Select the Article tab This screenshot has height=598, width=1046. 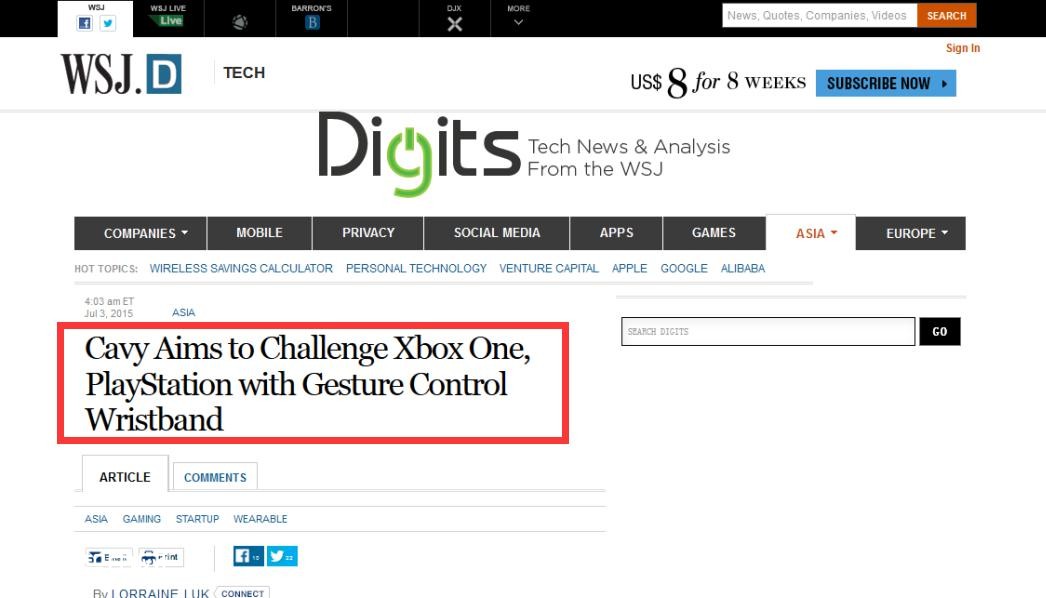click(x=125, y=475)
